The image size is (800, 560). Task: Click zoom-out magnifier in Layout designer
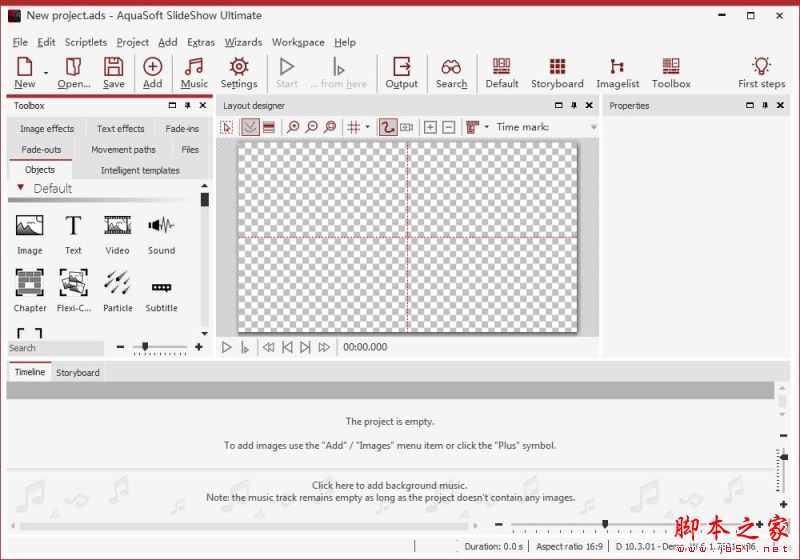coord(311,127)
